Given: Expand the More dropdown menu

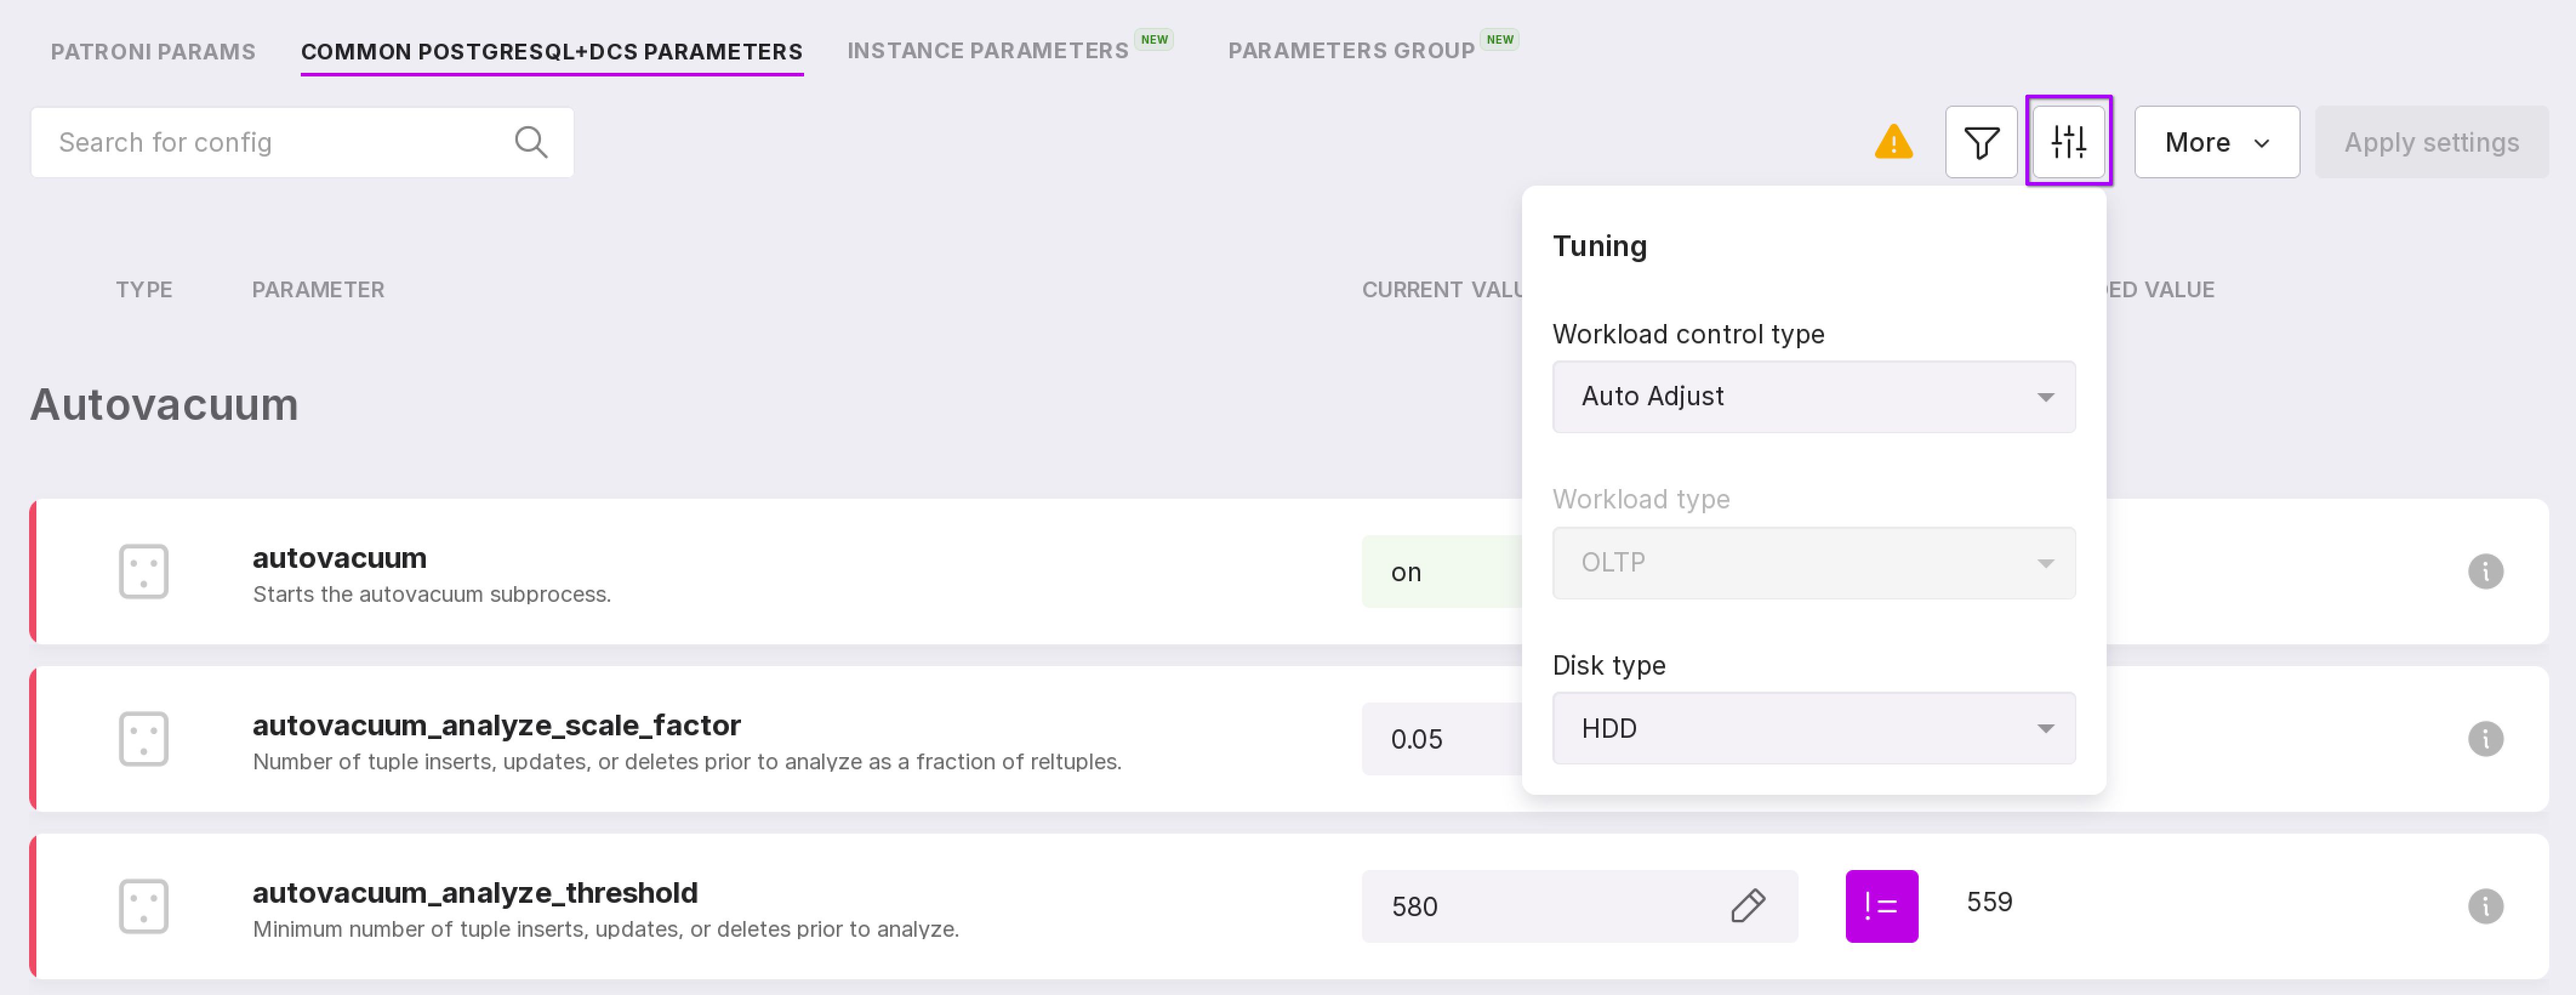Looking at the screenshot, I should pyautogui.click(x=2216, y=143).
